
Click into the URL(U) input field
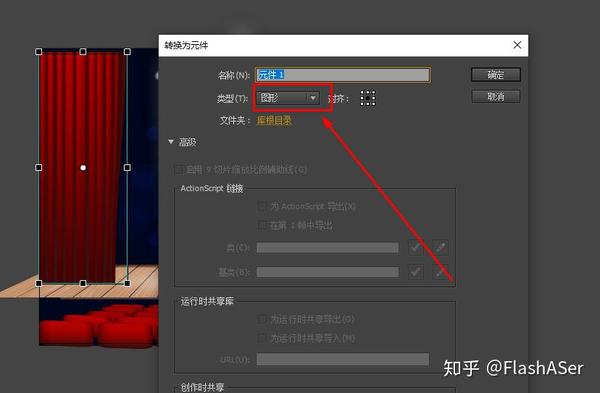[x=342, y=359]
